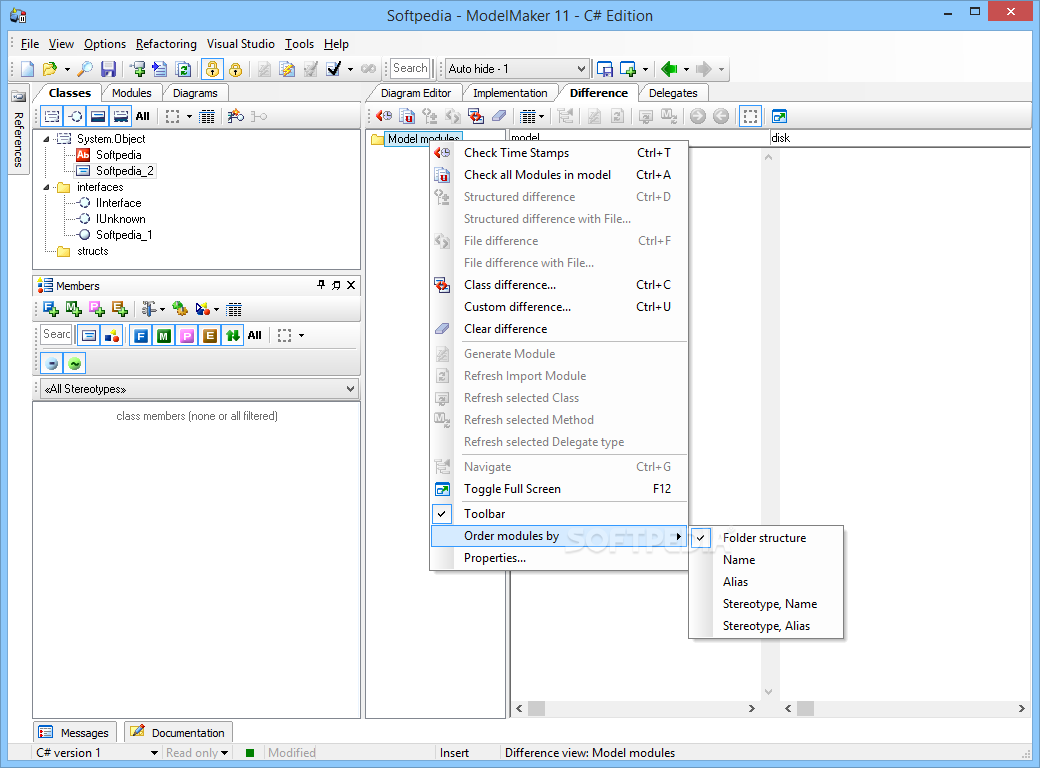Toggle the open padlock lock button

212,69
